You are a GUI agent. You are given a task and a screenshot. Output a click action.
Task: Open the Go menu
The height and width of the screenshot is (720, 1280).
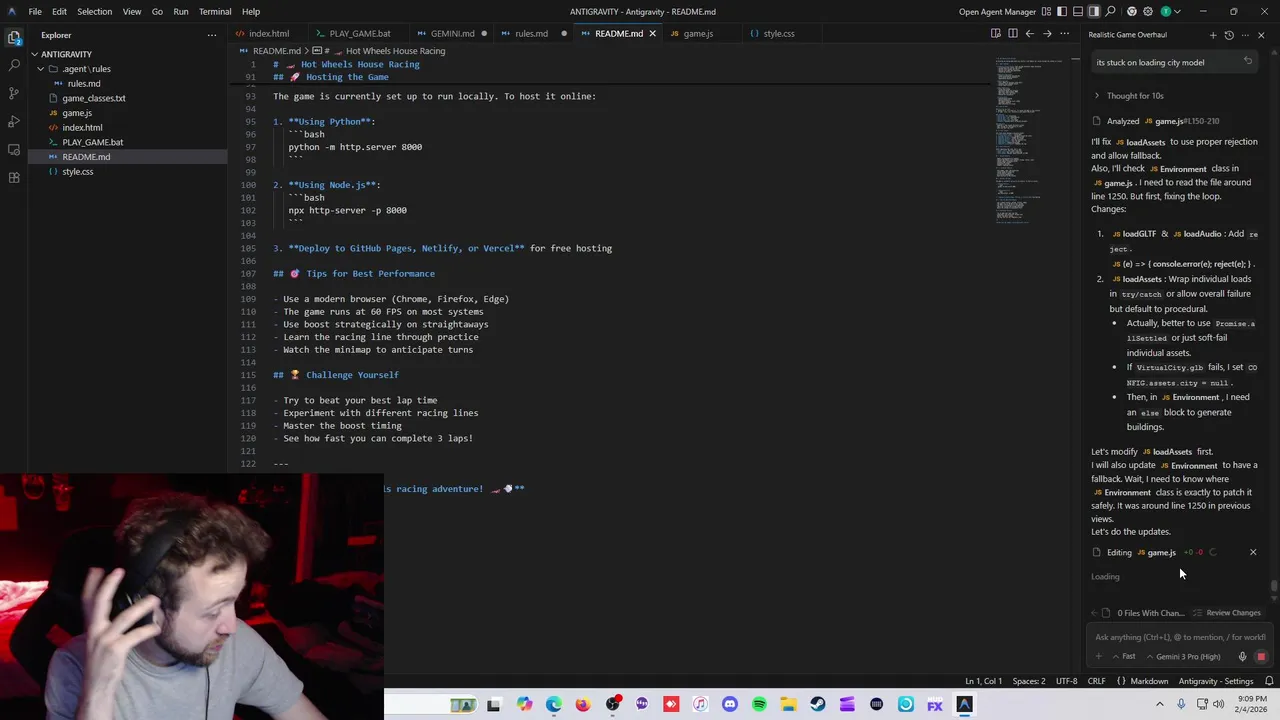157,12
